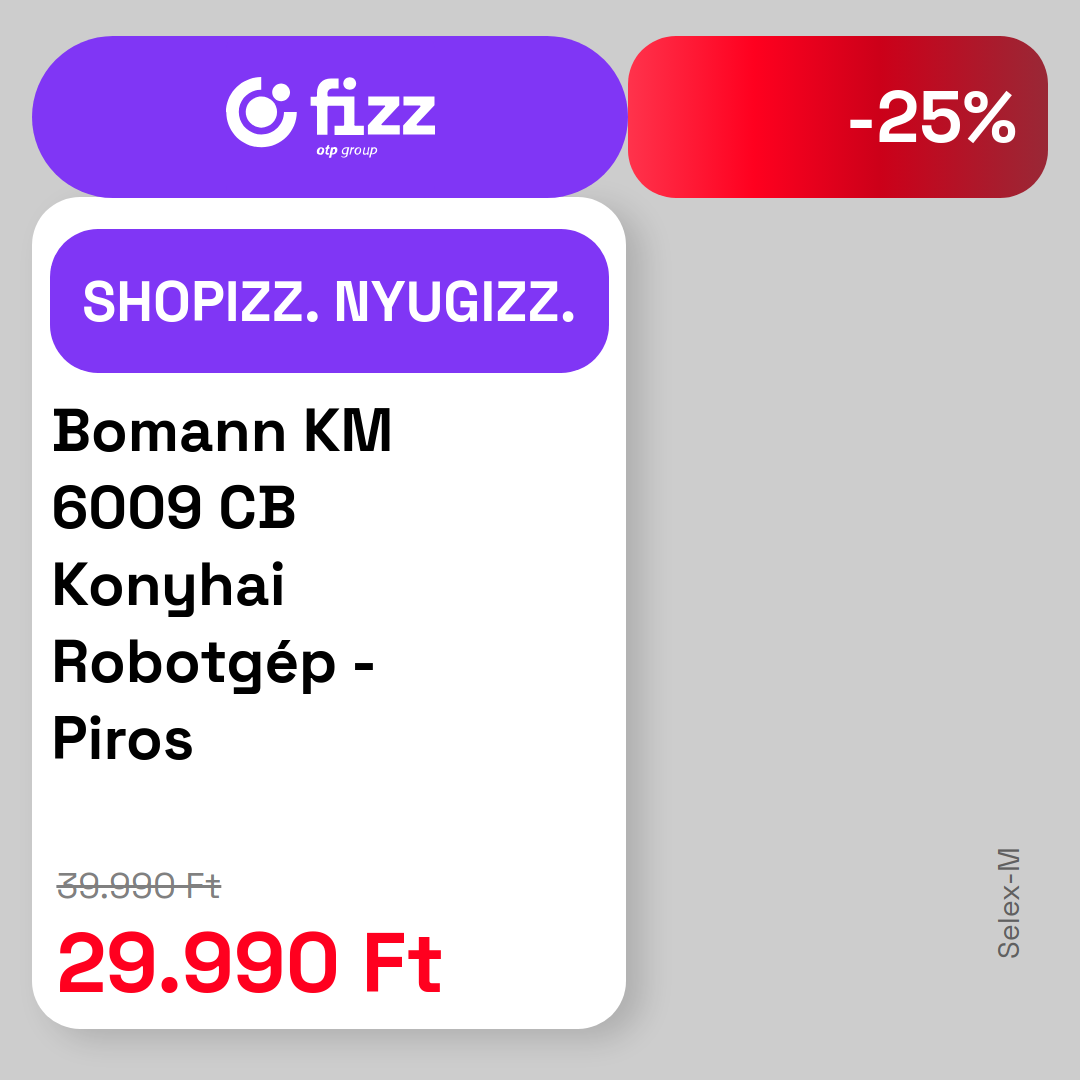Viewport: 1080px width, 1080px height.
Task: Click the SHOPIZZ. NYUGIZZ. purple banner
Action: click(329, 301)
